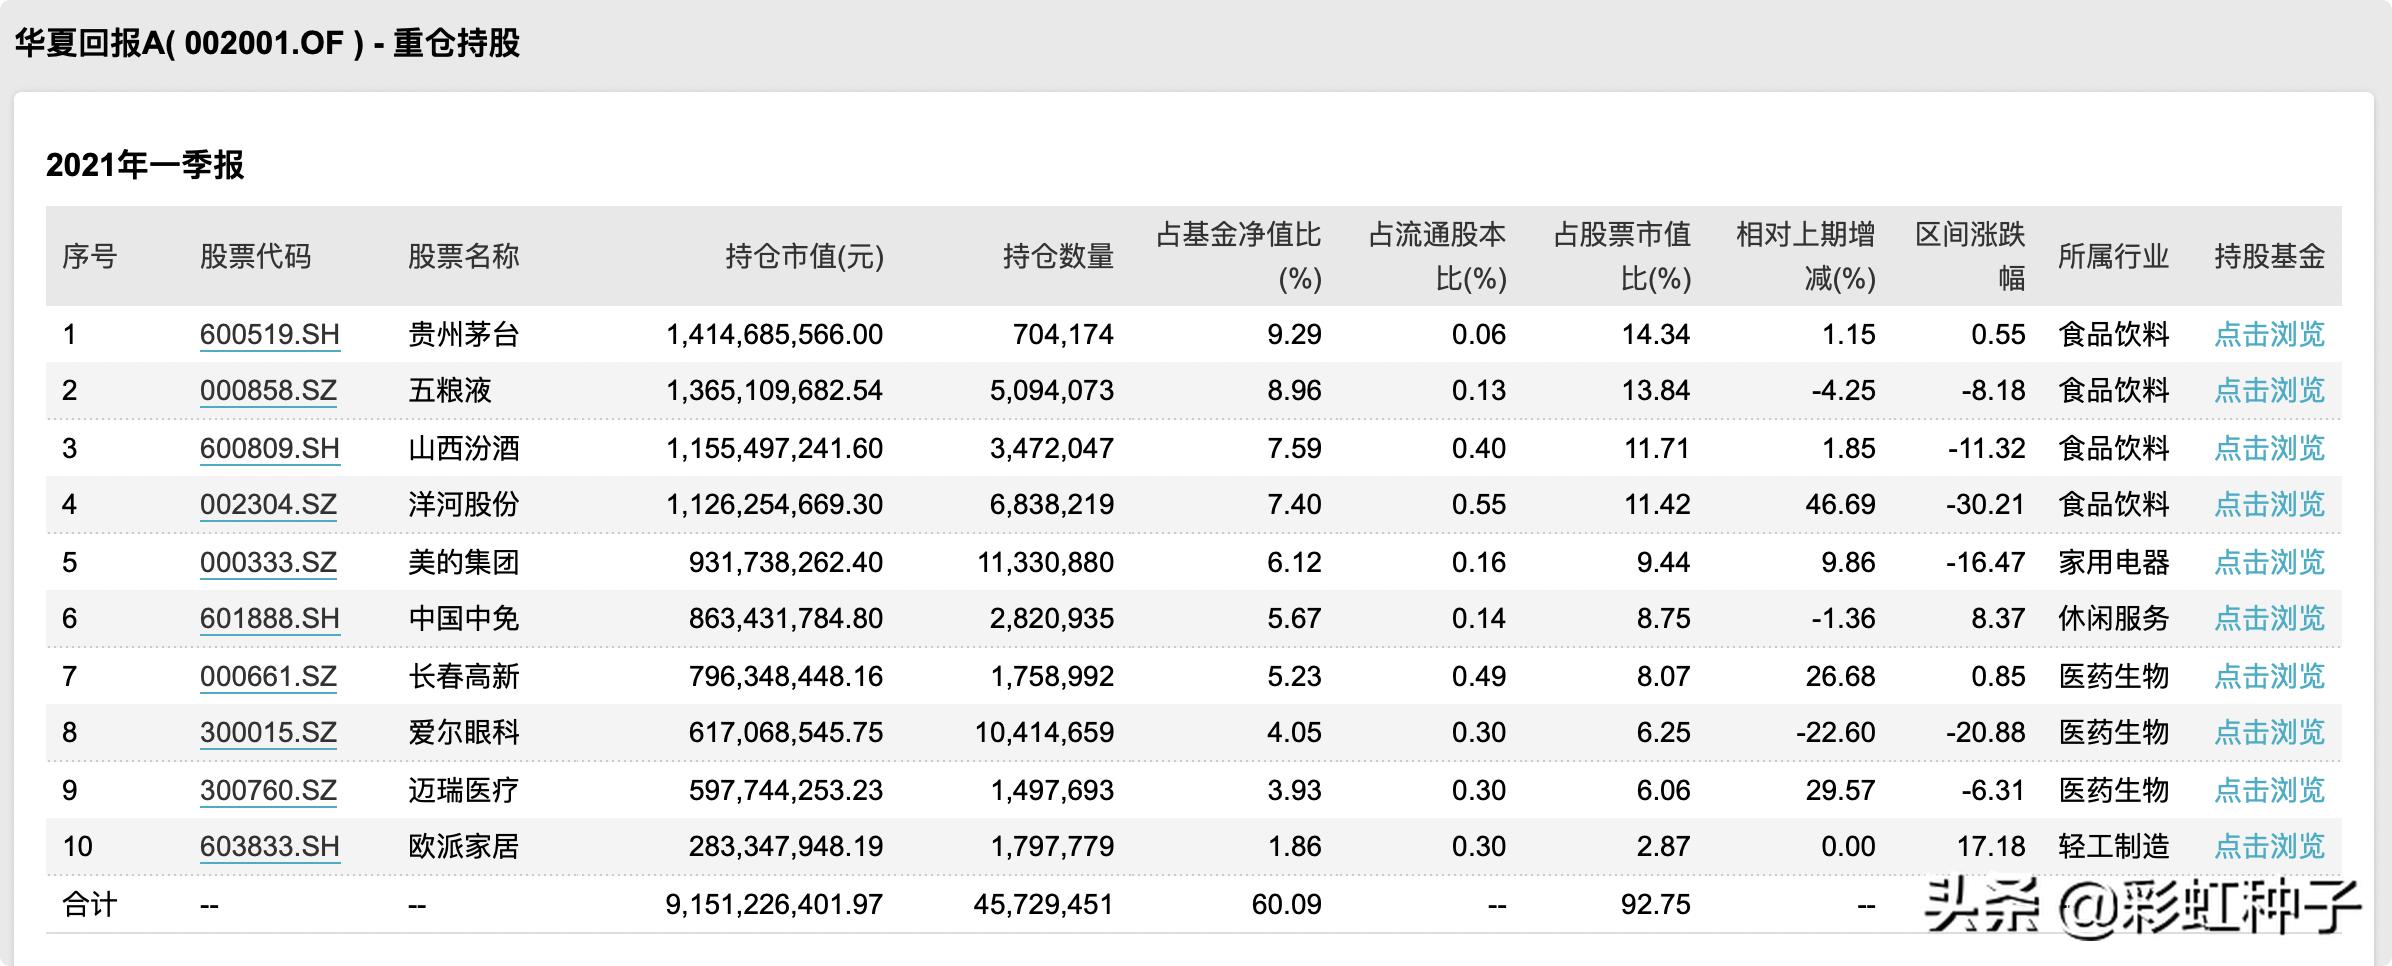Open the 601888.SH stock code link
This screenshot has height=966, width=2392.
[268, 619]
